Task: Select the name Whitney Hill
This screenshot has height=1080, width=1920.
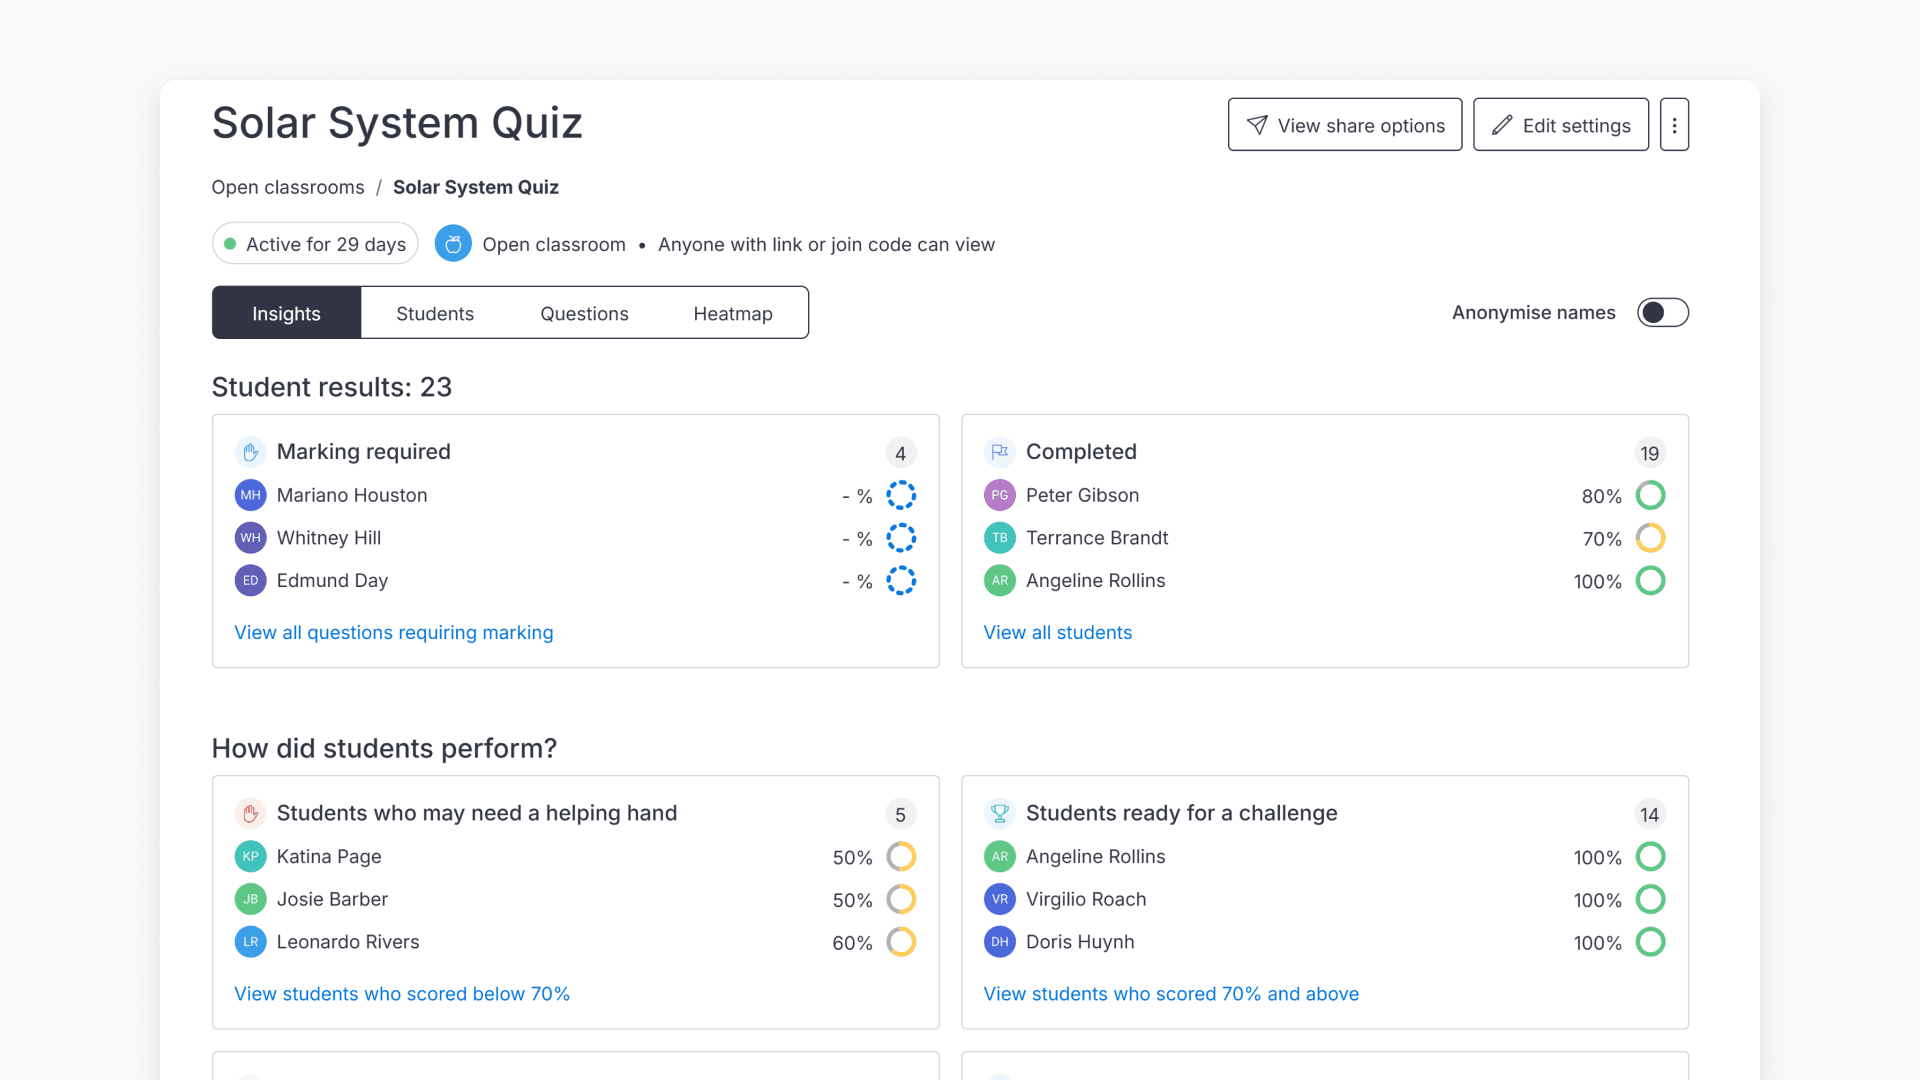Action: 329,538
